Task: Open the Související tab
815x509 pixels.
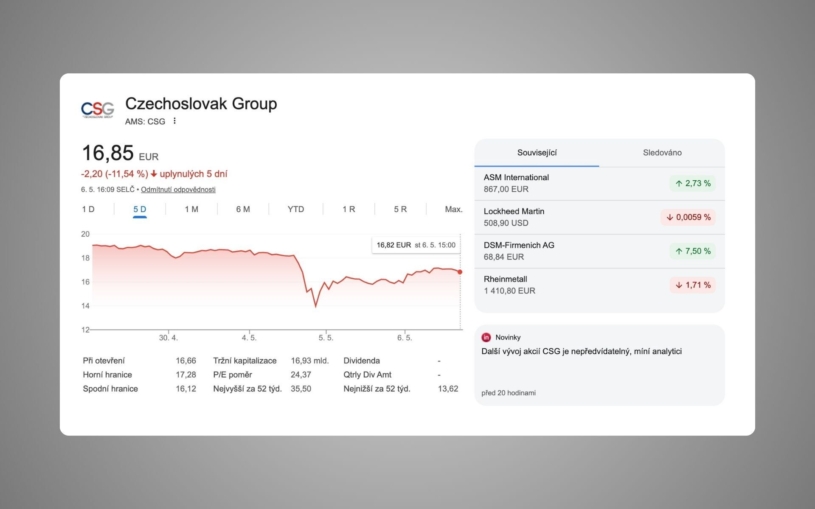Action: tap(537, 152)
